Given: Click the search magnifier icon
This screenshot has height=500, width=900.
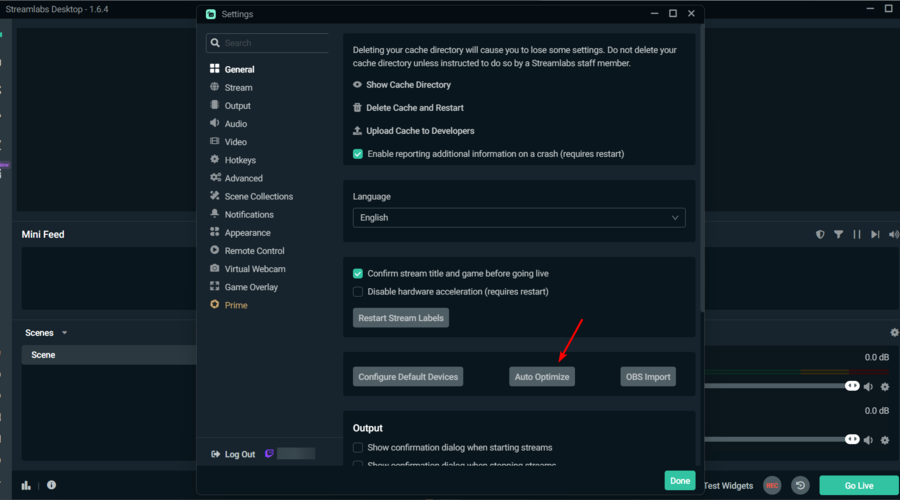Looking at the screenshot, I should coord(215,42).
